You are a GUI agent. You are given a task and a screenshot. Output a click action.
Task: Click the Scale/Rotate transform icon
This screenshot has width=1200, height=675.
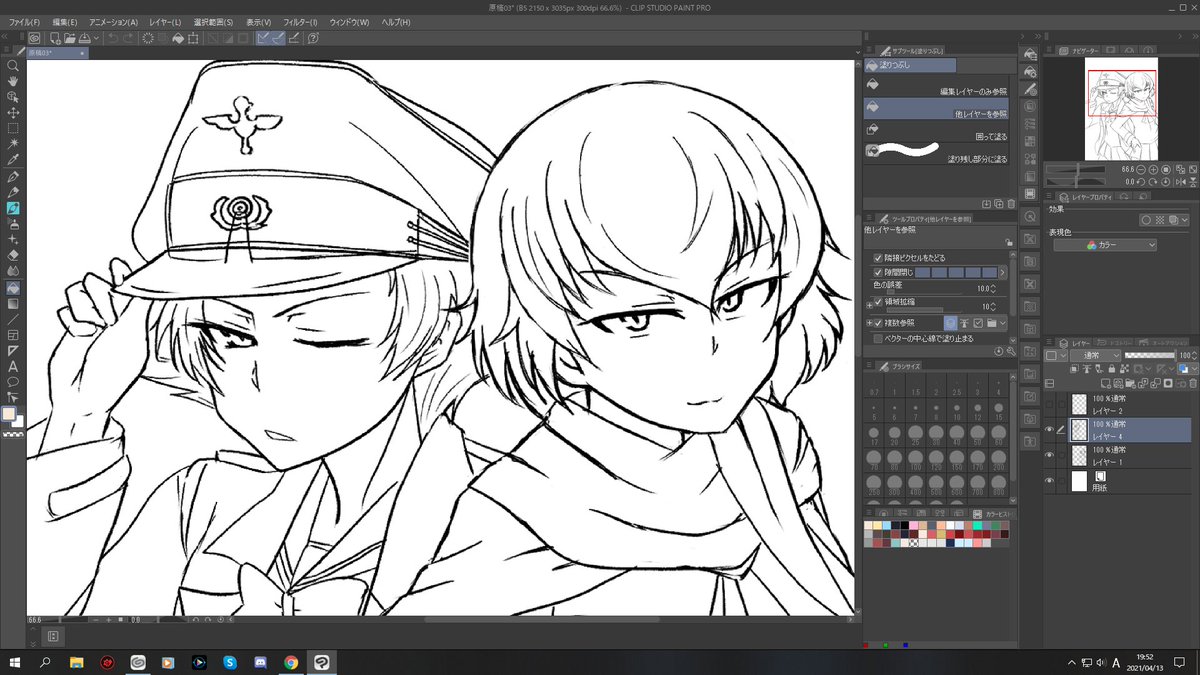193,38
